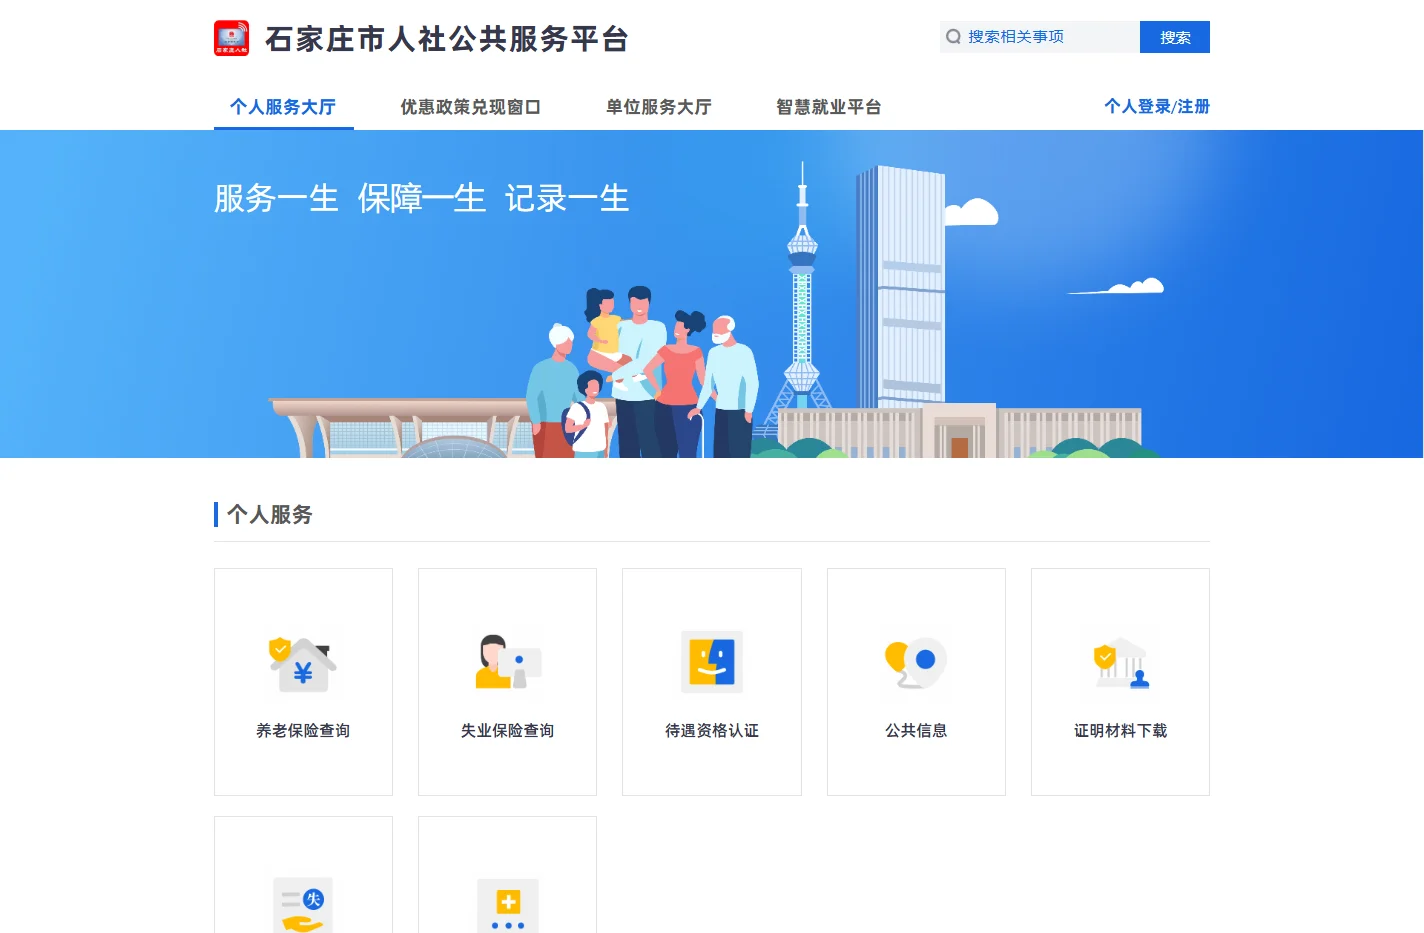1424x933 pixels.
Task: Switch to 个人服务大厅 tab
Action: 283,107
